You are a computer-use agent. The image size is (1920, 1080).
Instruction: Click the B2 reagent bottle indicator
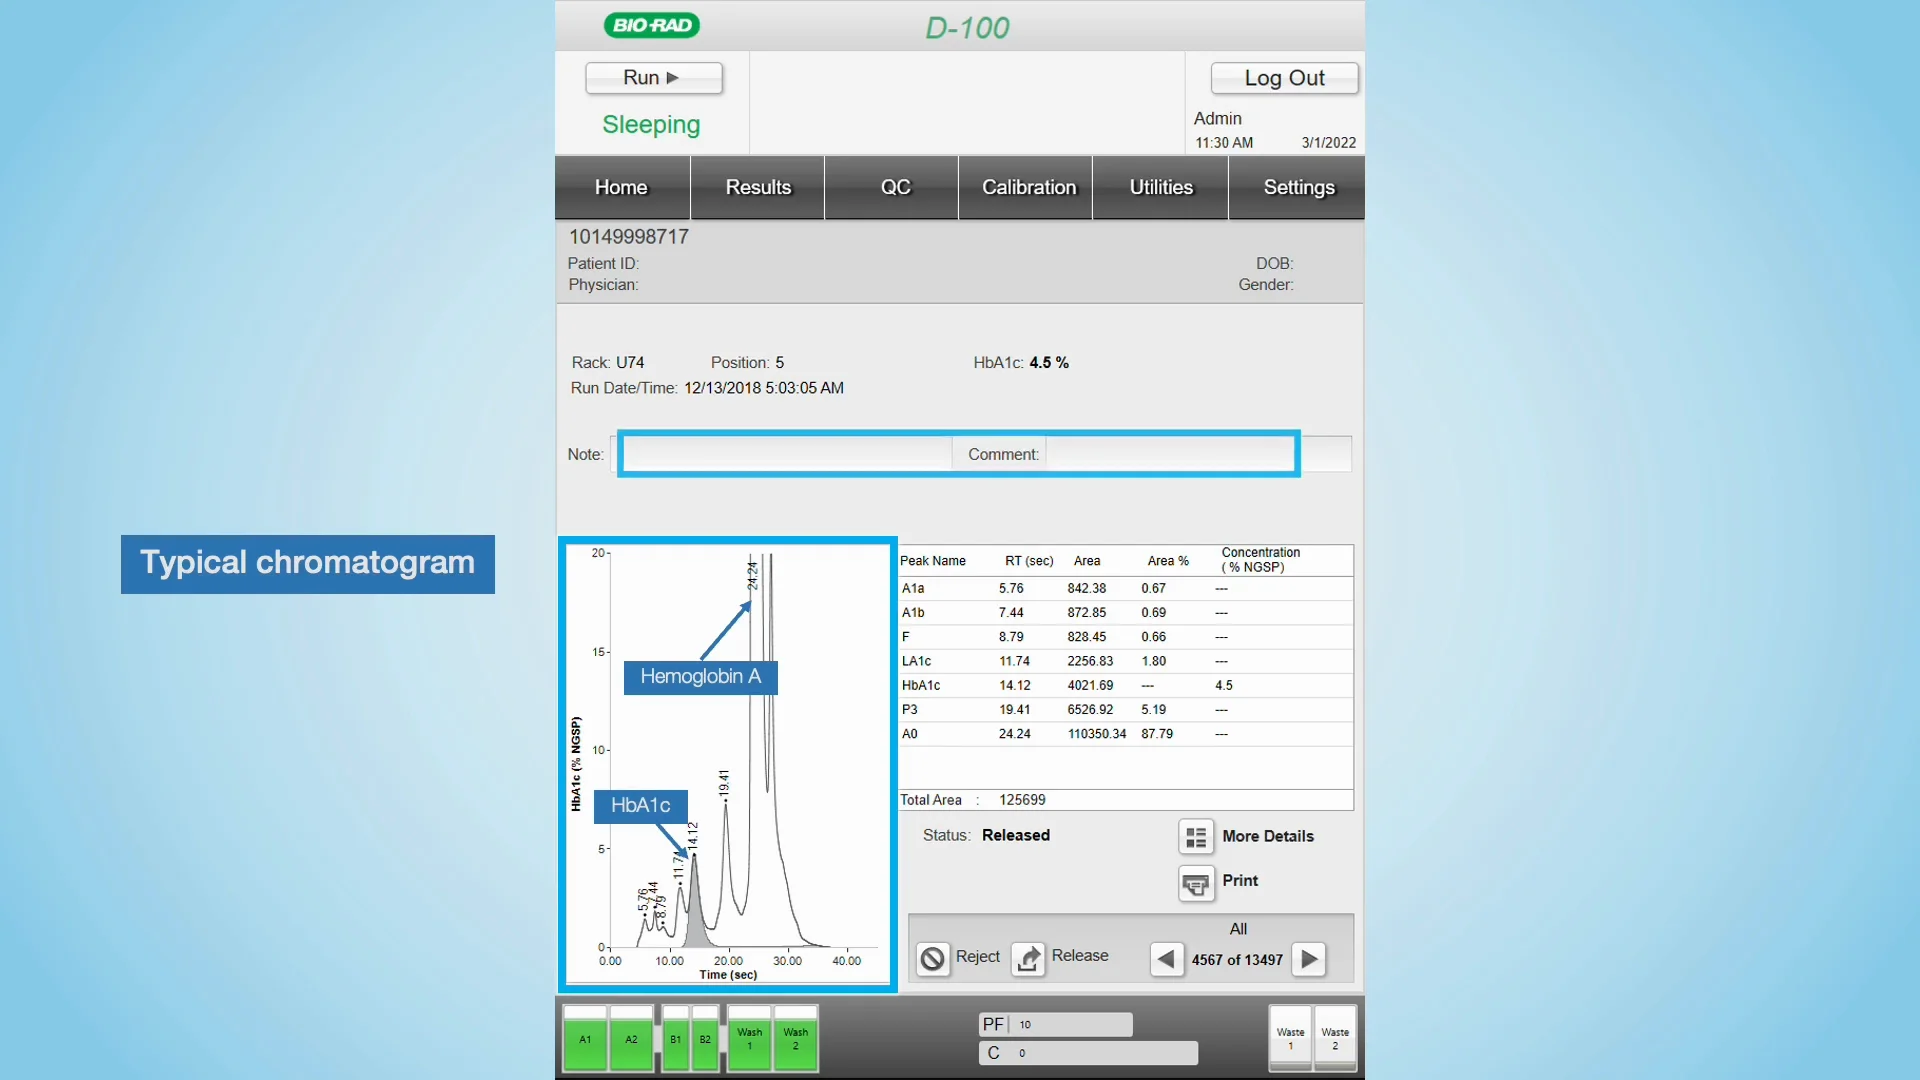click(x=705, y=1040)
